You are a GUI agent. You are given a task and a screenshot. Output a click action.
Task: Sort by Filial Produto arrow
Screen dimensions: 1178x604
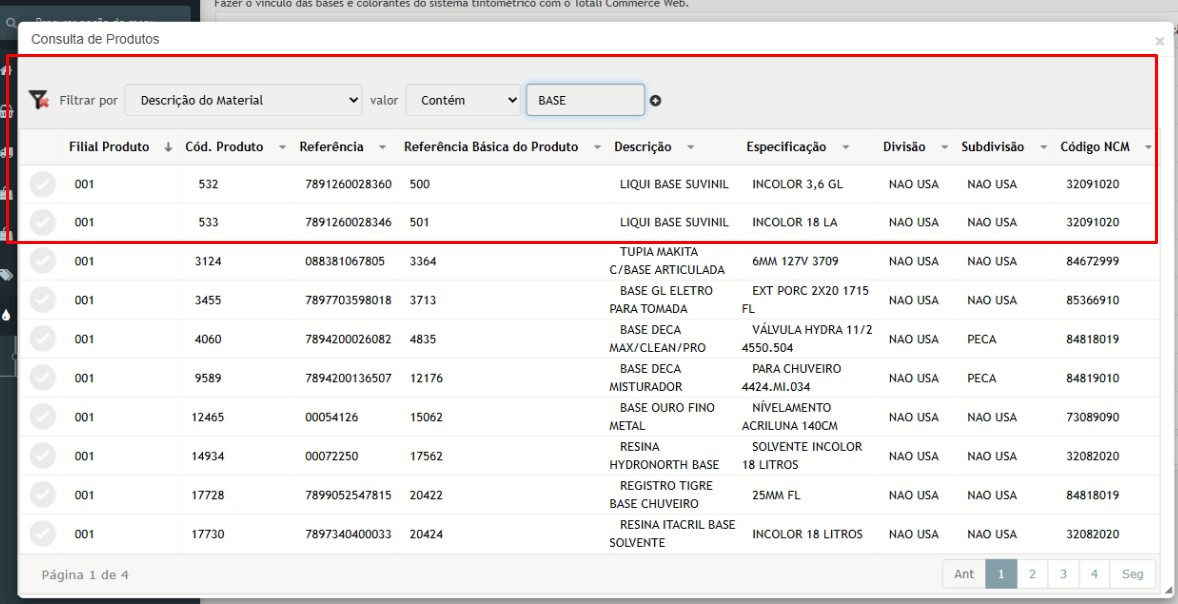168,147
